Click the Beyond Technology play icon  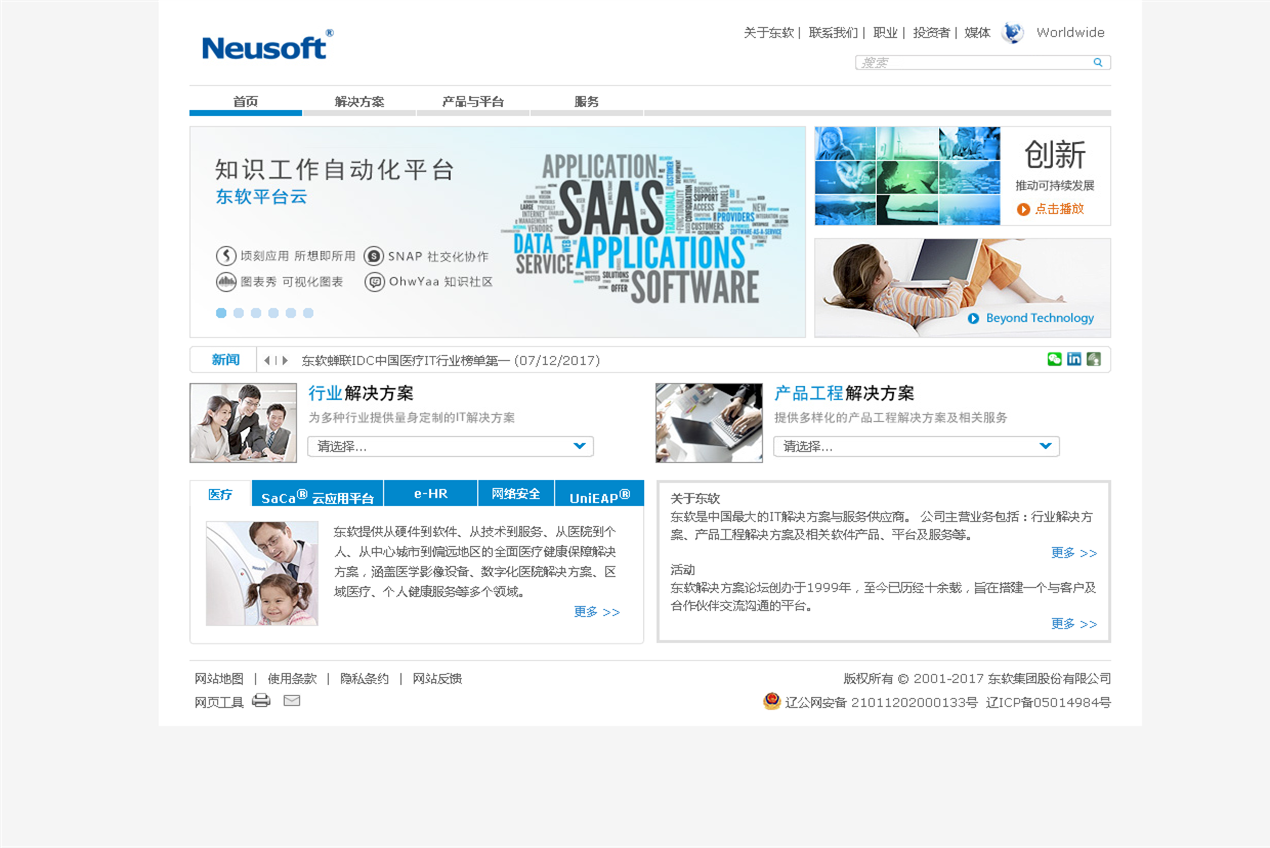[973, 318]
